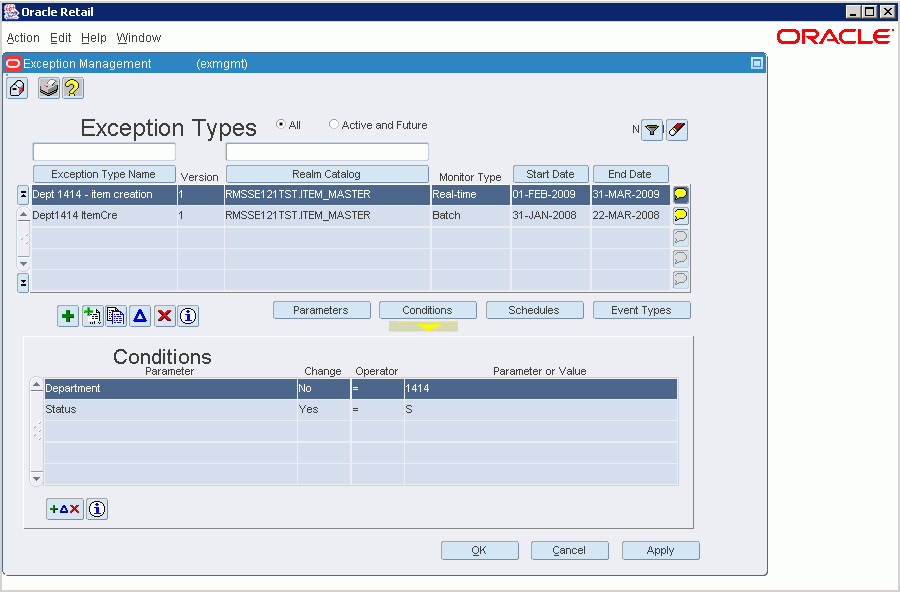This screenshot has width=900, height=592.
Task: Click 'Real-time' monitor type cell
Action: (x=470, y=195)
